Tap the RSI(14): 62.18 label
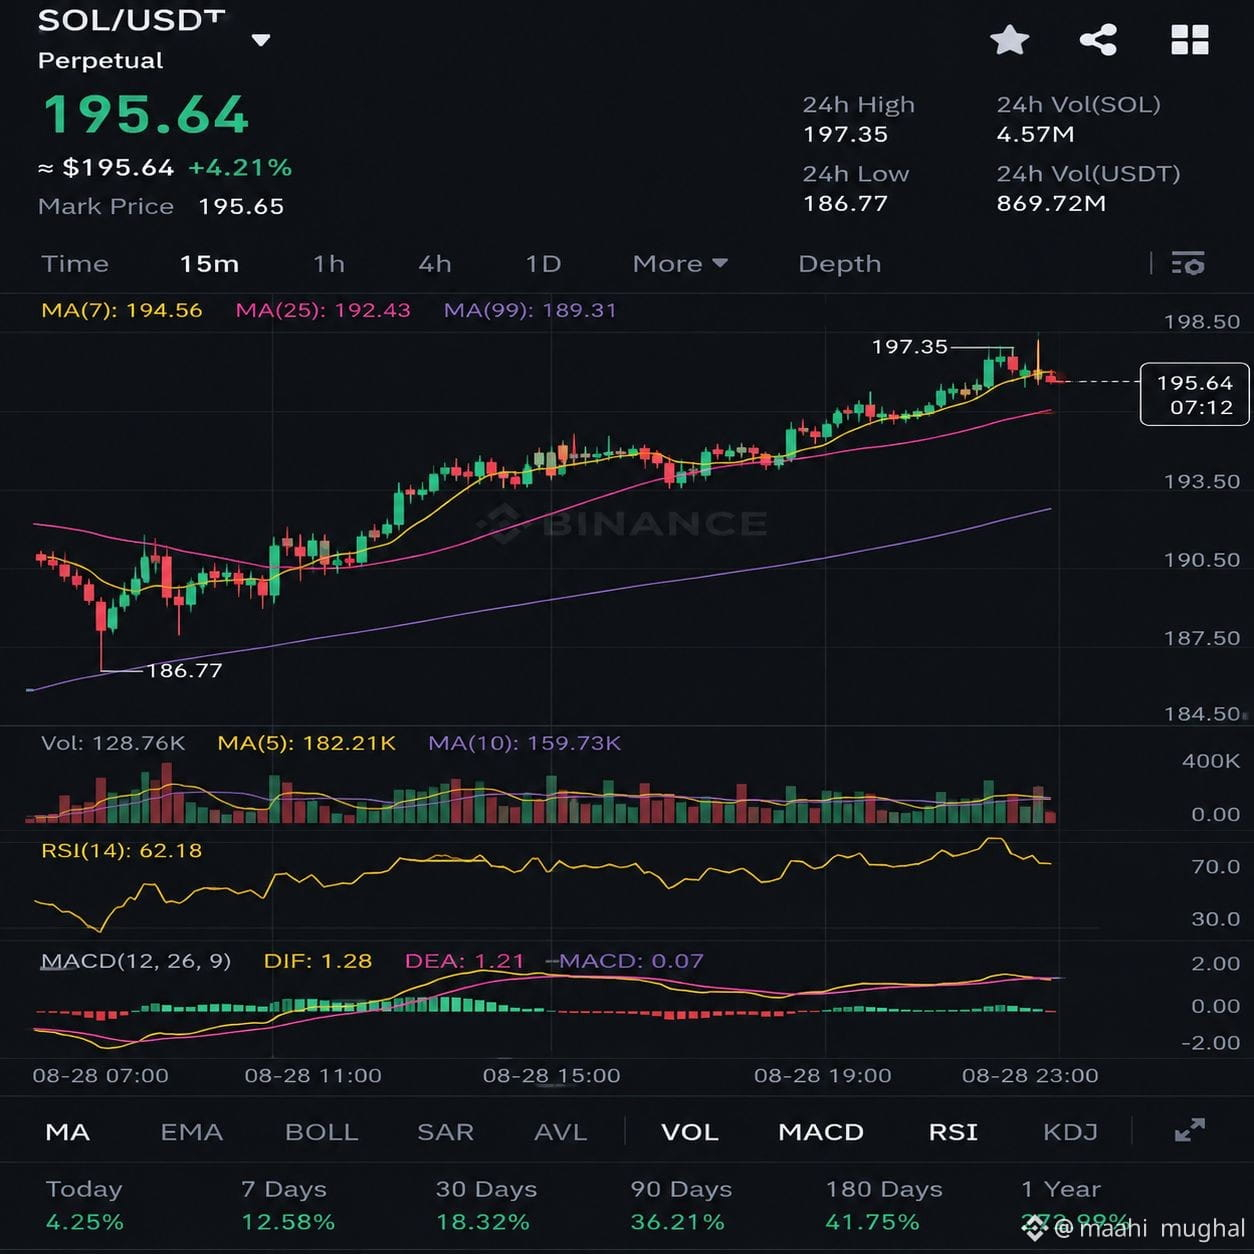Screen dimensions: 1254x1254 (x=121, y=851)
